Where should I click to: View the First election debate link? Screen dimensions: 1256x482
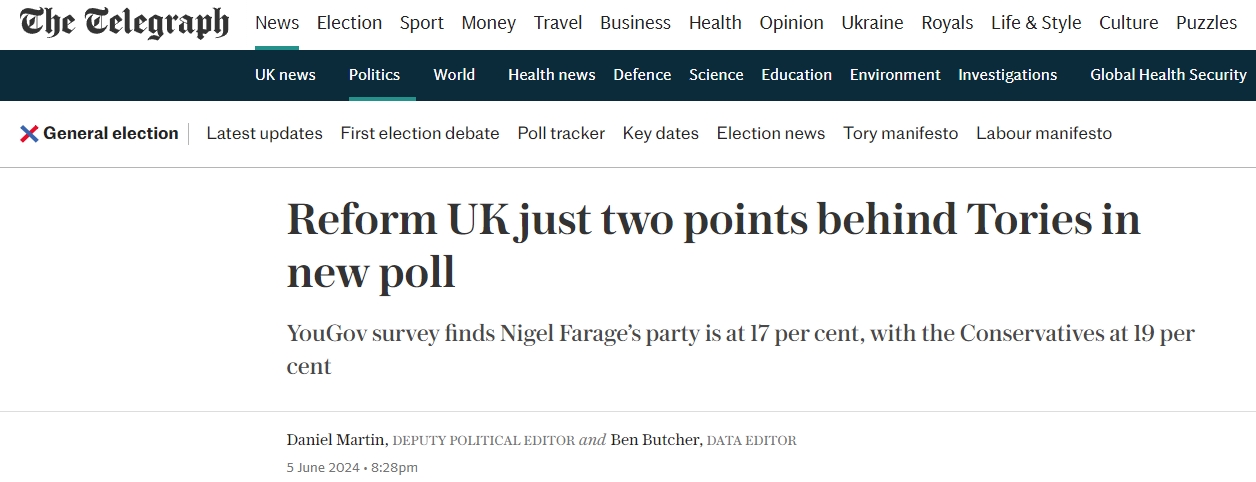(420, 133)
